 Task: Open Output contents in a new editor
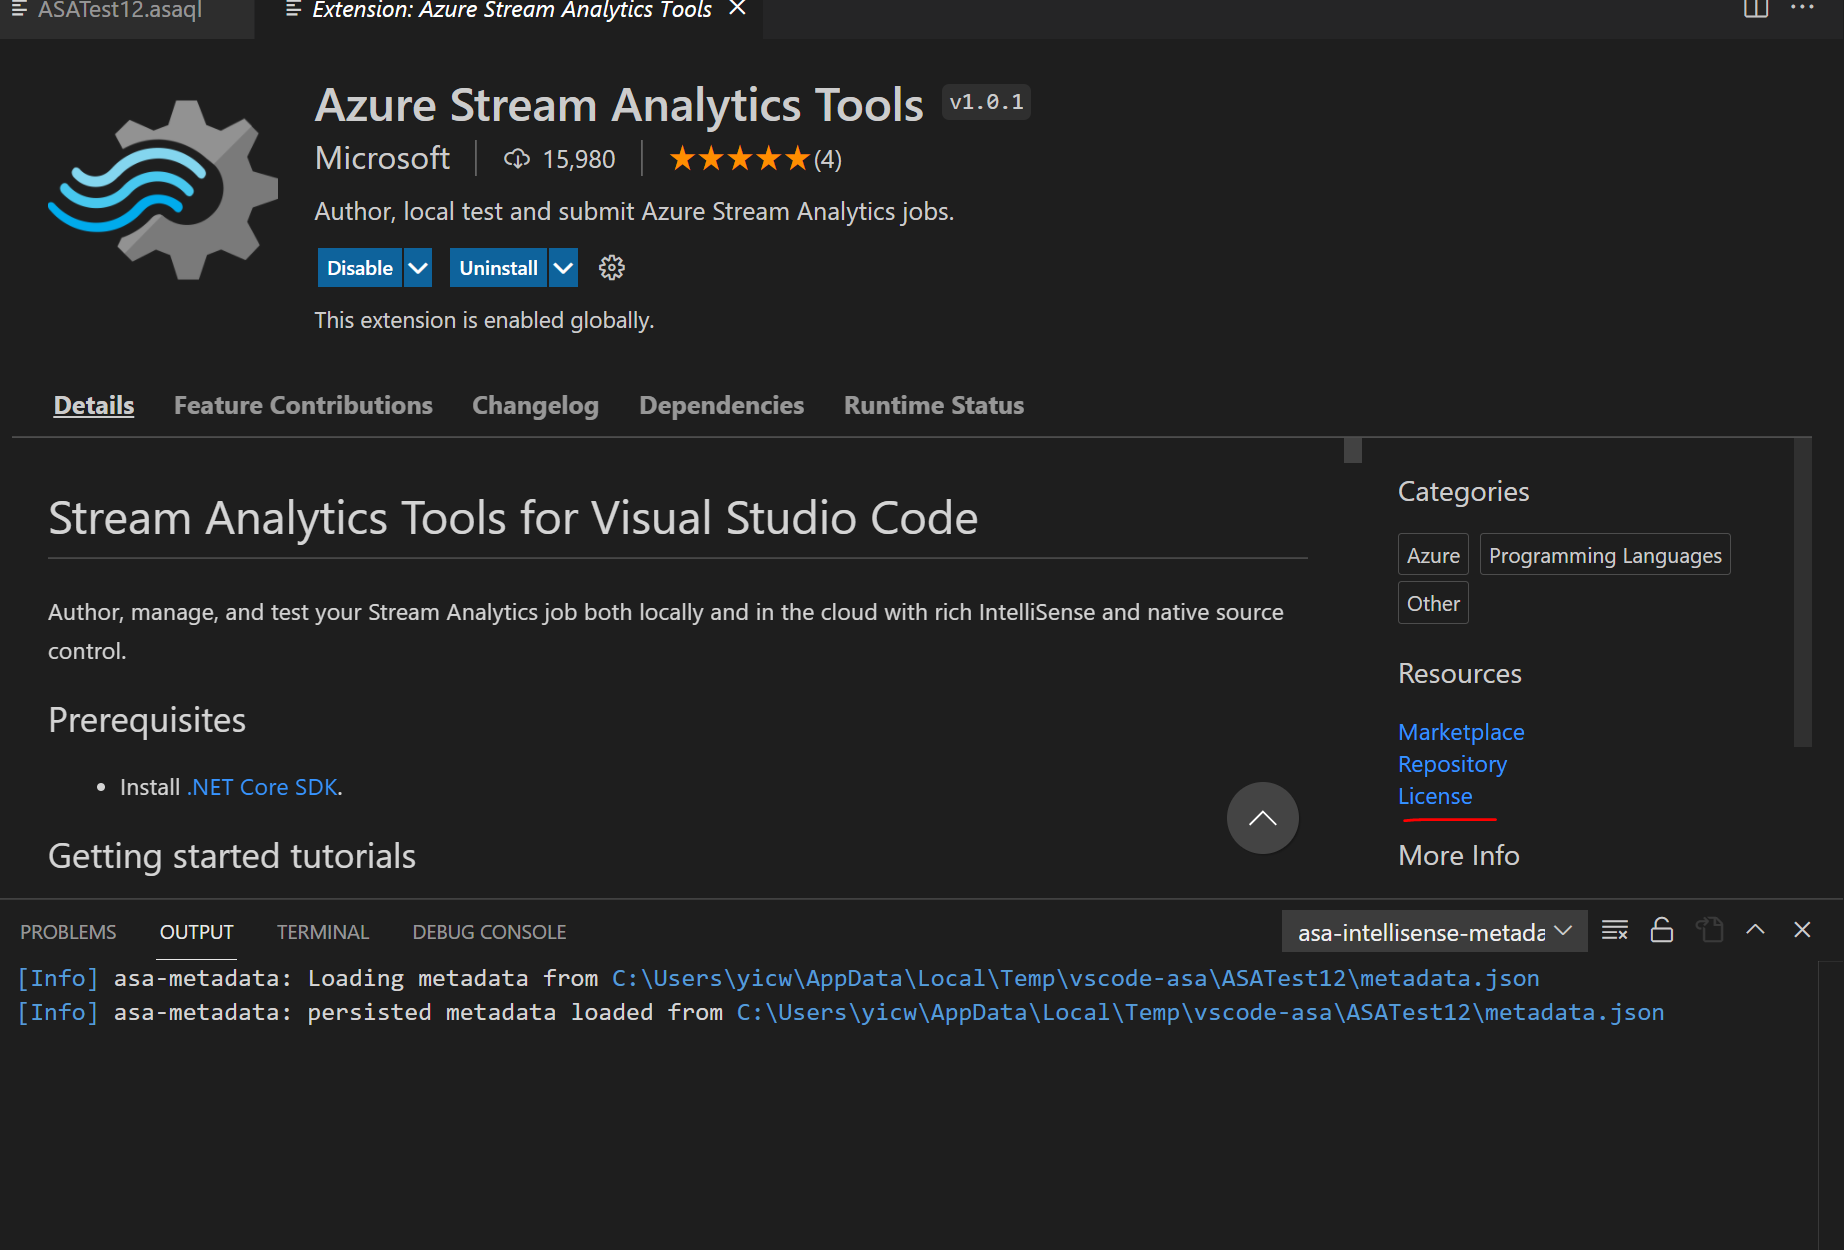coord(1710,930)
